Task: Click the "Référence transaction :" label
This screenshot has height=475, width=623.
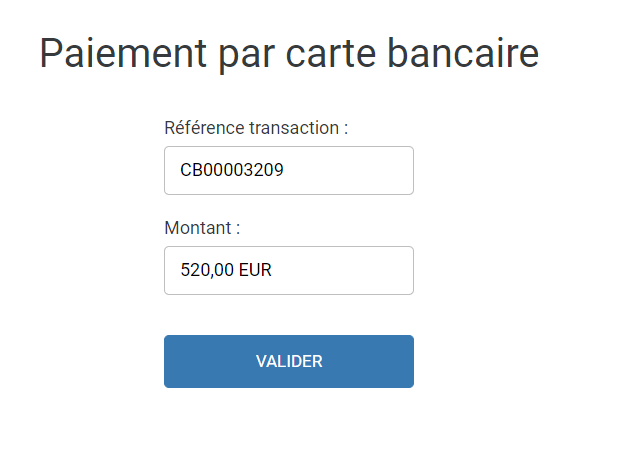Action: click(x=256, y=128)
